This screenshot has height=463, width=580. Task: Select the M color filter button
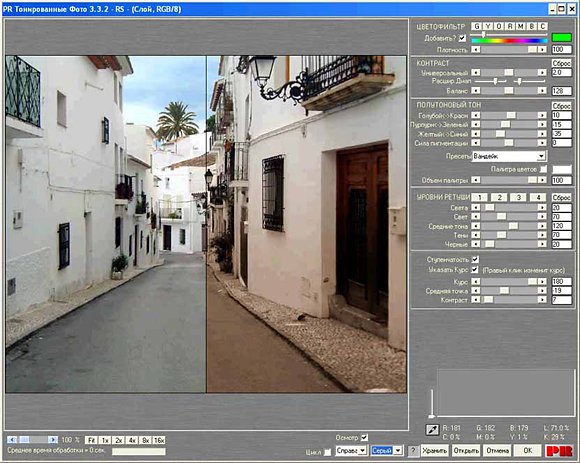tap(521, 26)
